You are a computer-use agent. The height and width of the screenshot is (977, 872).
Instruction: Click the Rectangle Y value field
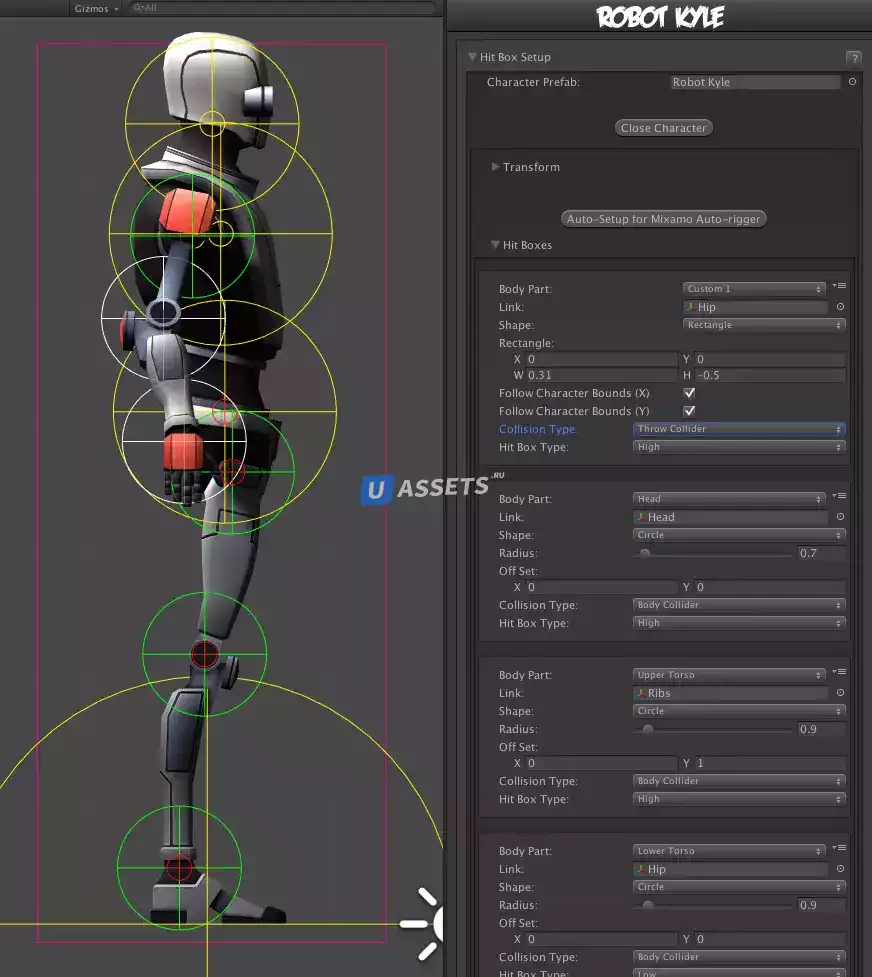770,359
